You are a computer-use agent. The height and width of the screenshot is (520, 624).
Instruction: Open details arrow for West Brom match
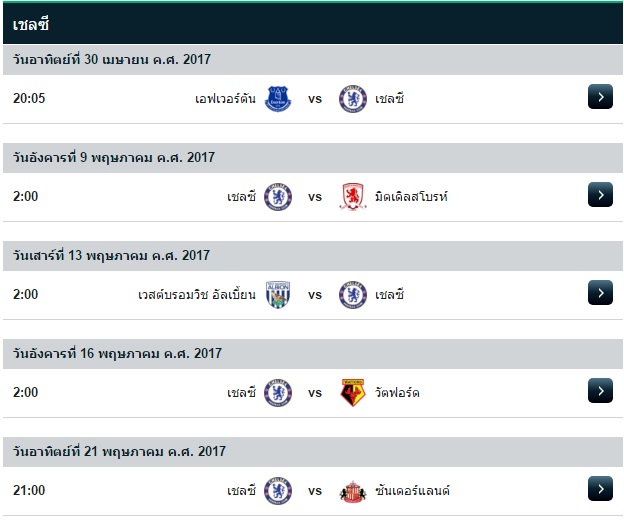[600, 293]
